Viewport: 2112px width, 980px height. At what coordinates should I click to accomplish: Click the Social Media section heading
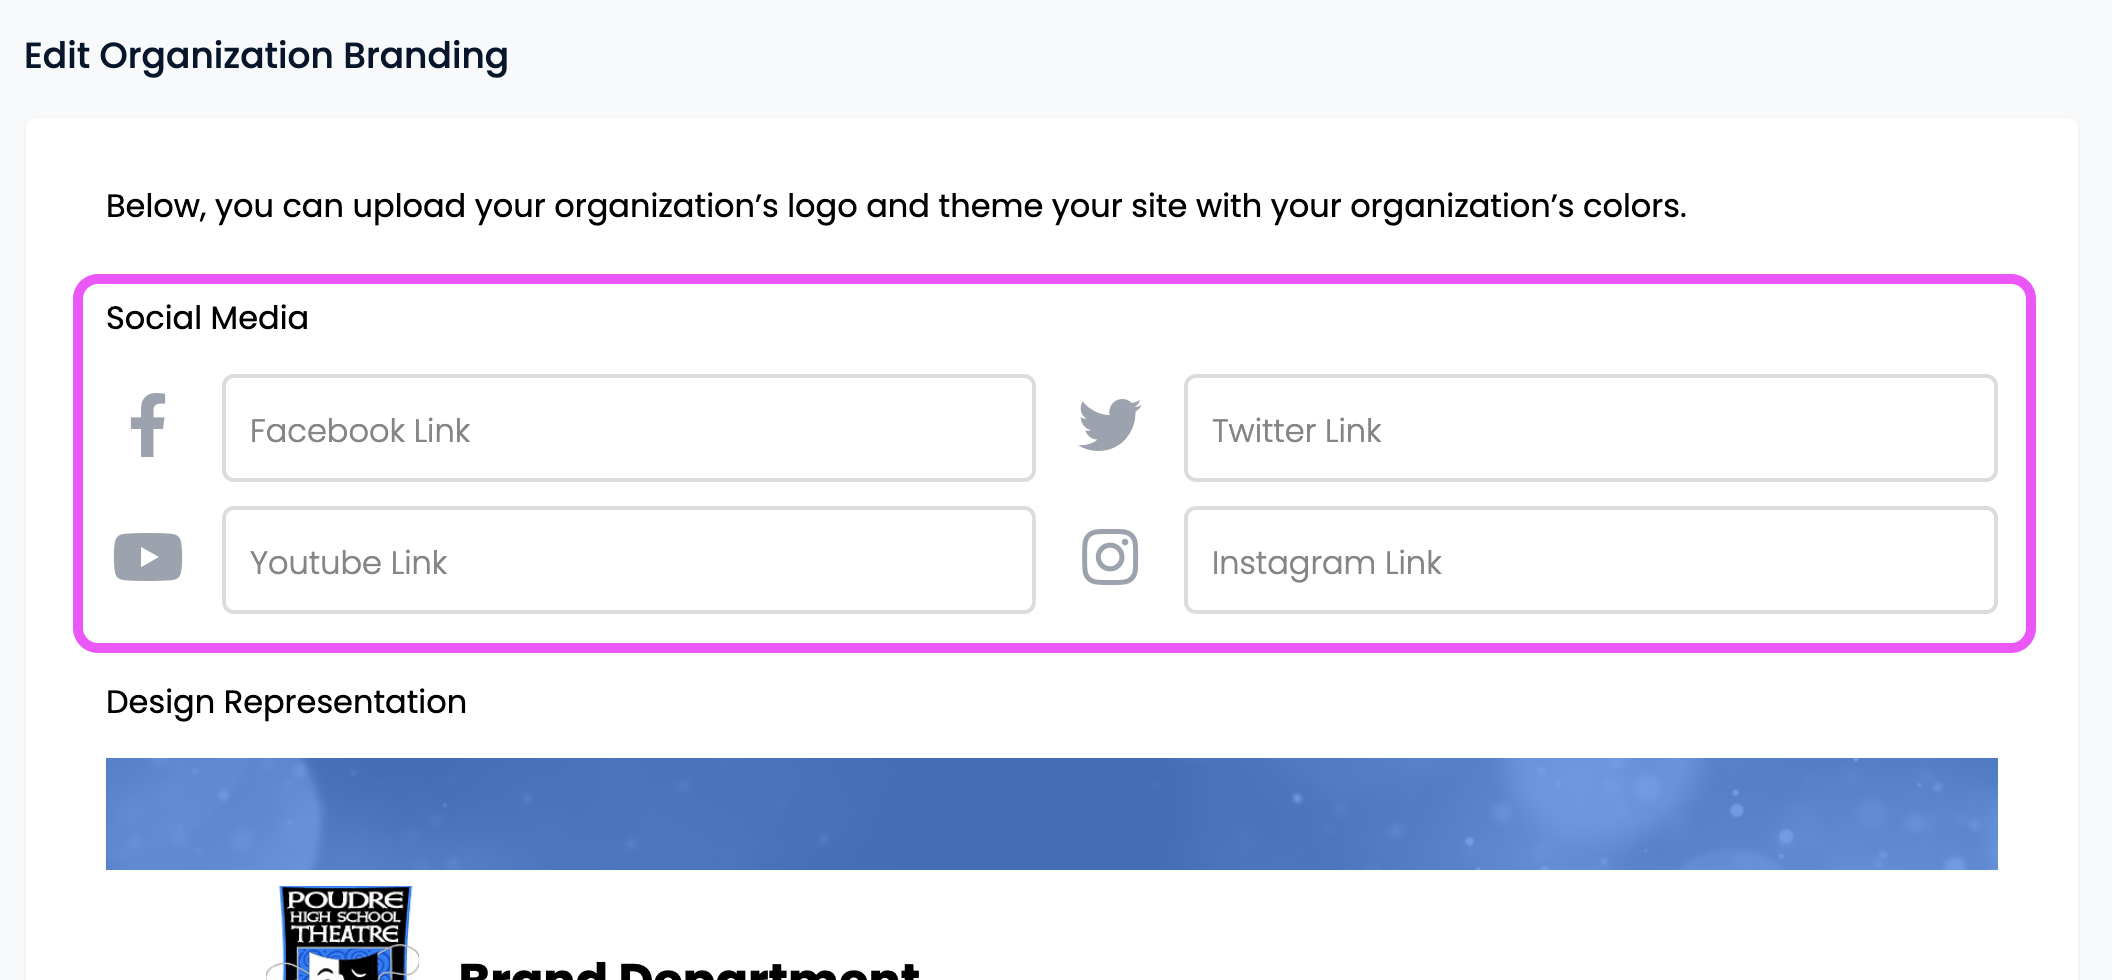point(207,318)
